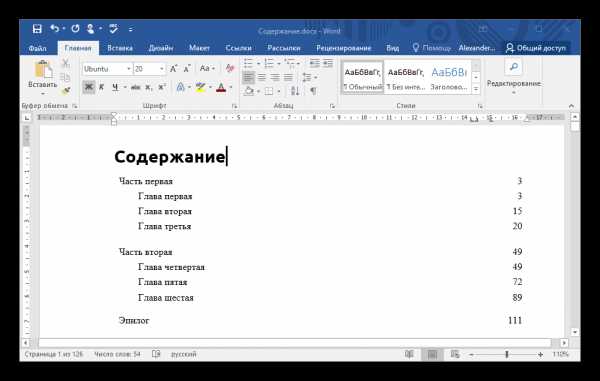Apply red font color A
Viewport: 600px width, 381px height.
pos(221,88)
